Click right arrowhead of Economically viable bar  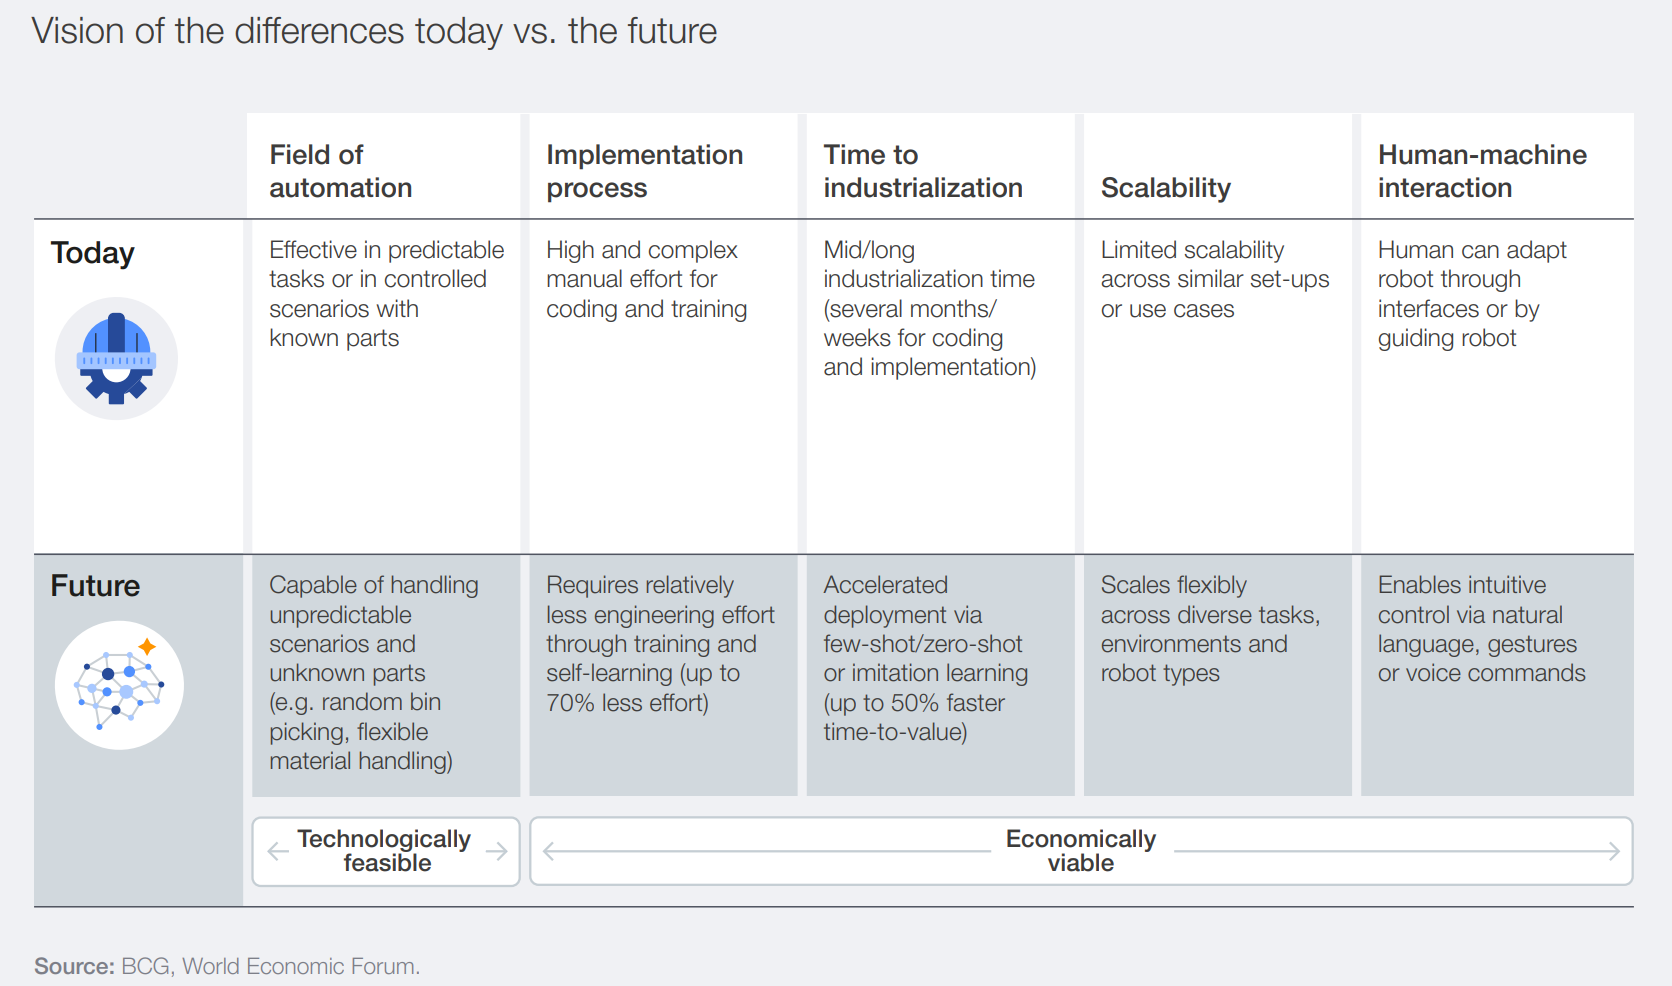[1613, 851]
